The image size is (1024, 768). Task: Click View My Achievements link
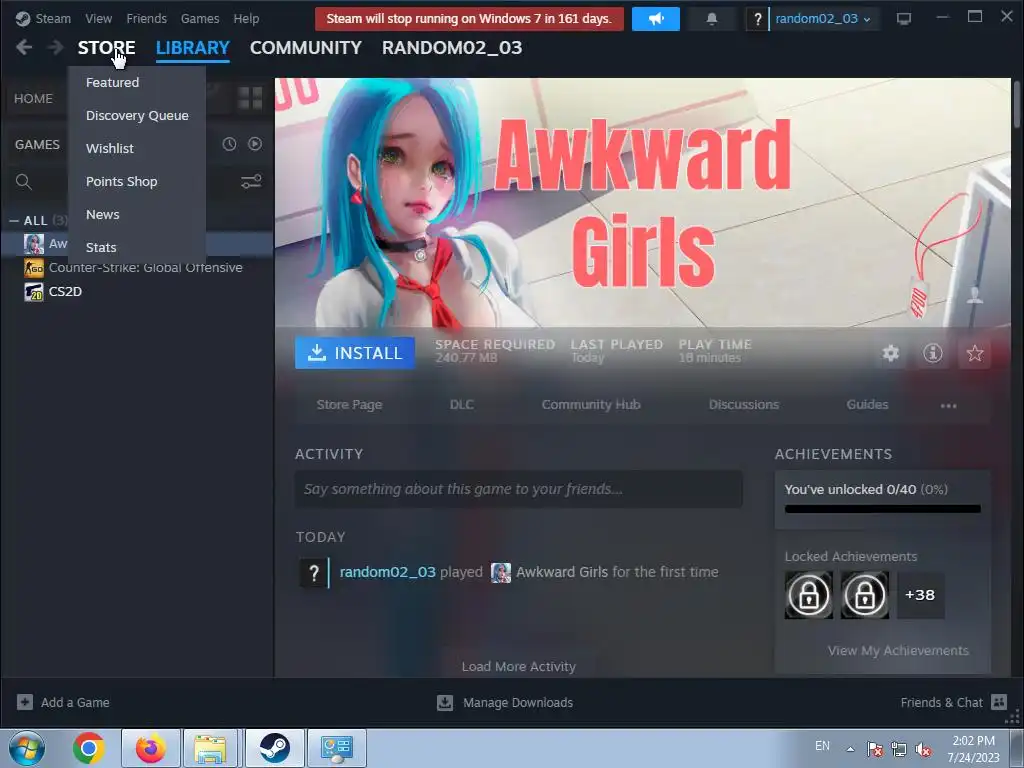[898, 650]
